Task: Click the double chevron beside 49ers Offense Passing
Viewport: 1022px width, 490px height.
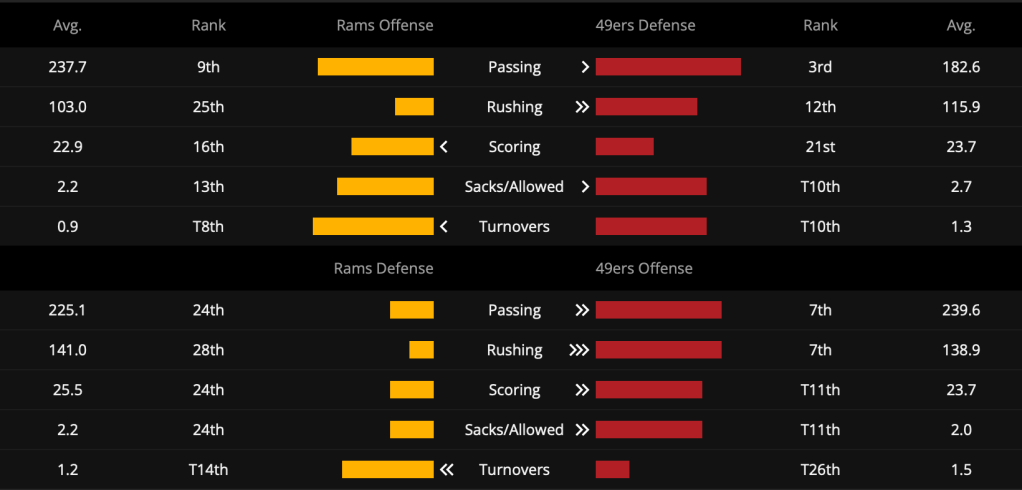Action: tap(582, 310)
